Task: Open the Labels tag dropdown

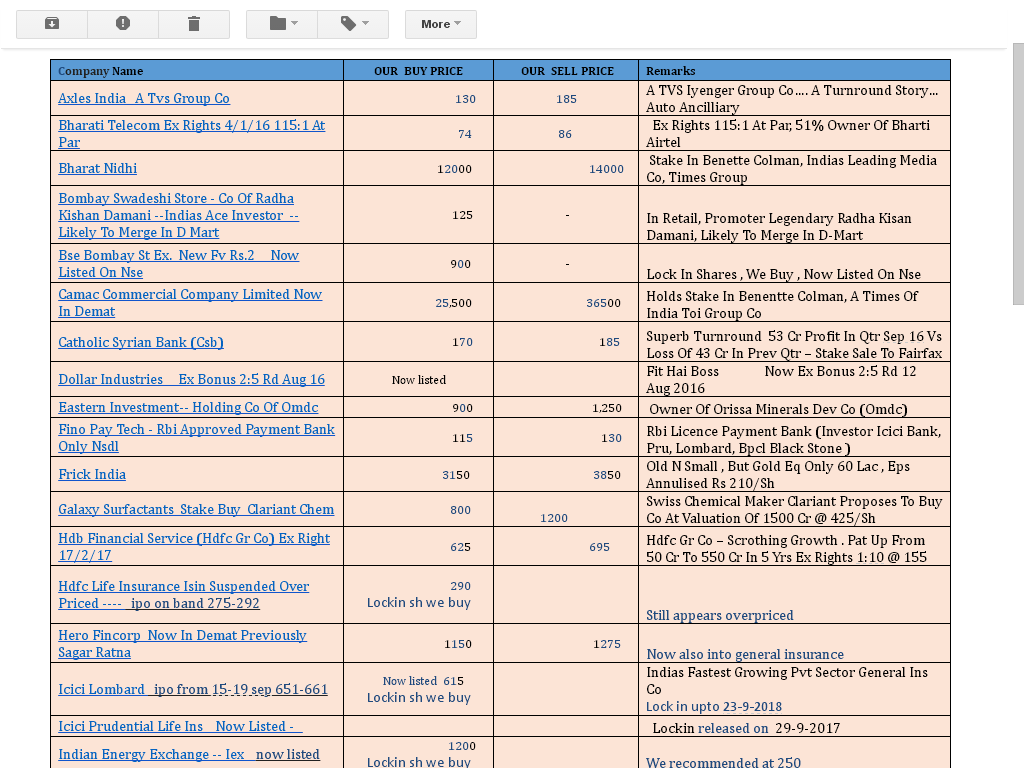Action: (353, 24)
